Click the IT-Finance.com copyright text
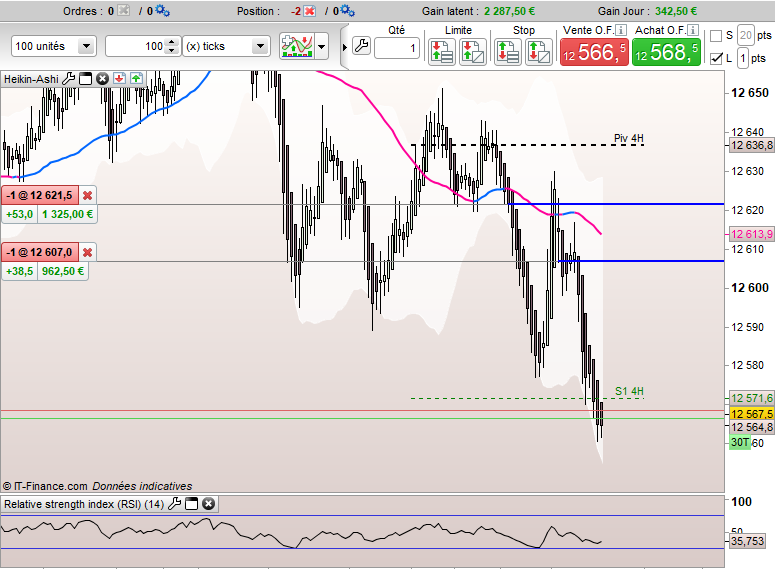The image size is (775, 569). (45, 486)
